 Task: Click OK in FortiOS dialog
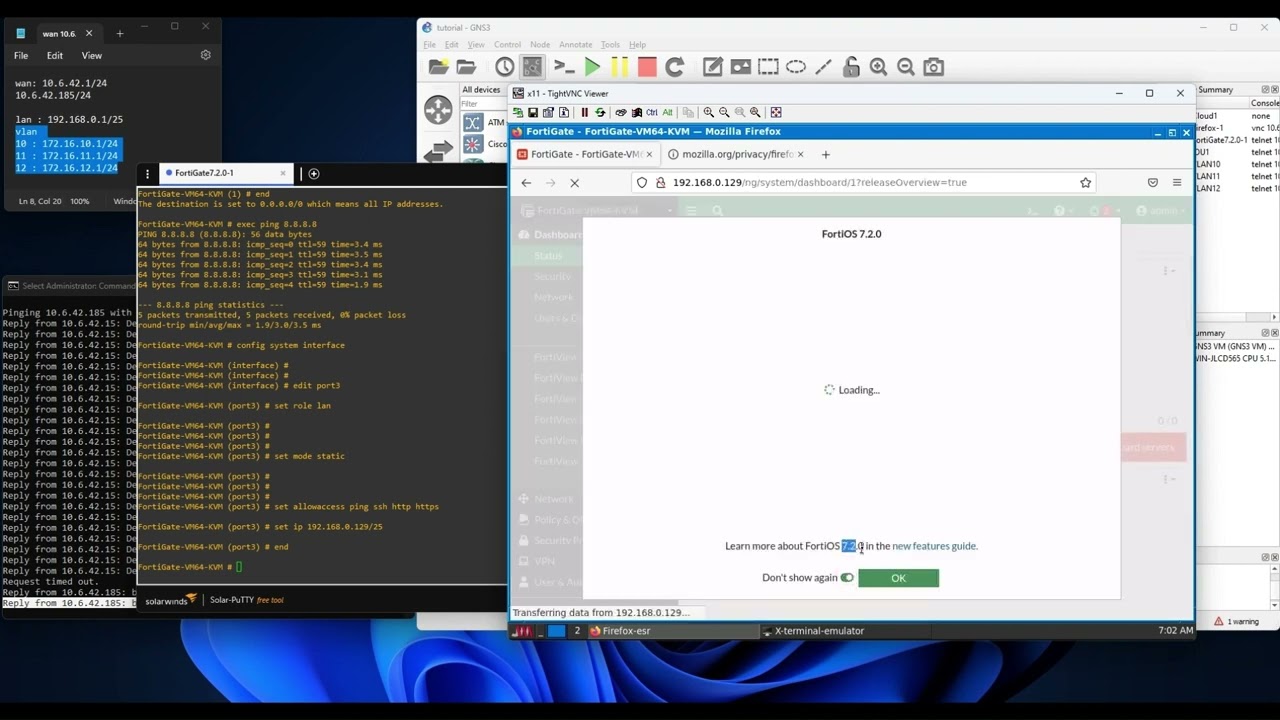tap(898, 578)
